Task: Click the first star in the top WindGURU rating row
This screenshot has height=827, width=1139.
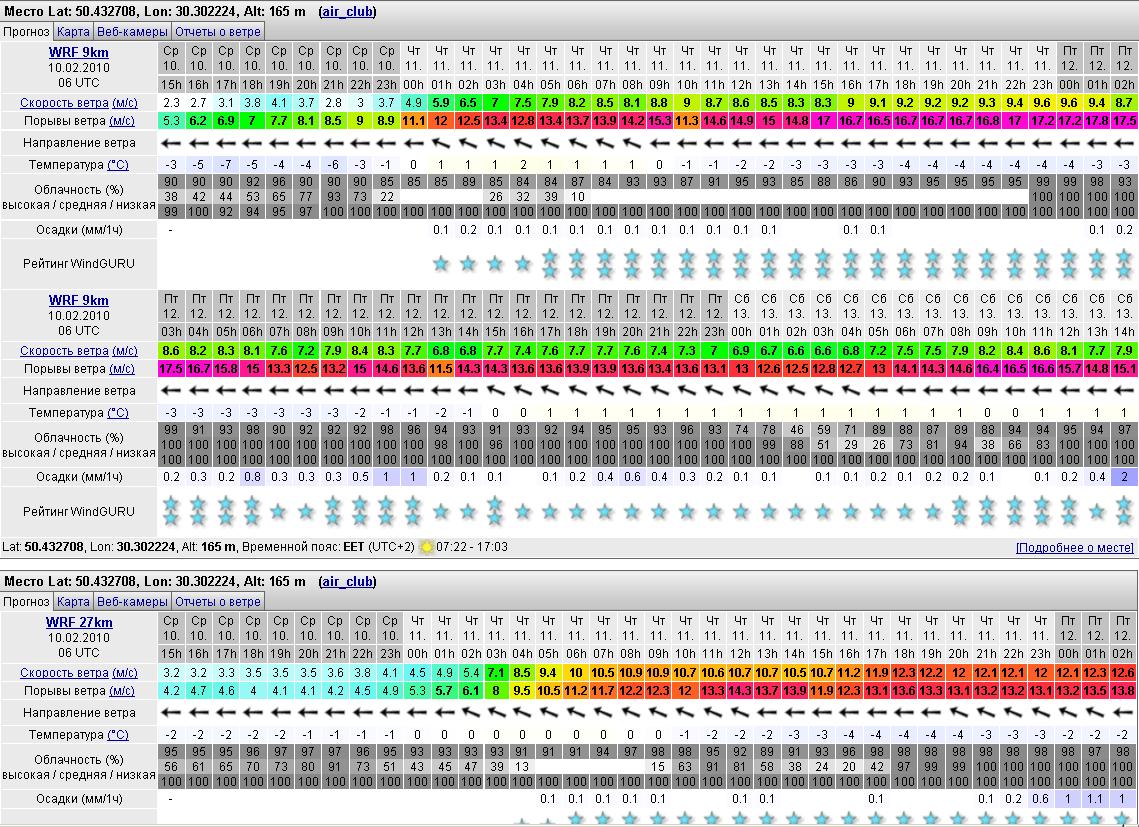Action: pyautogui.click(x=441, y=264)
